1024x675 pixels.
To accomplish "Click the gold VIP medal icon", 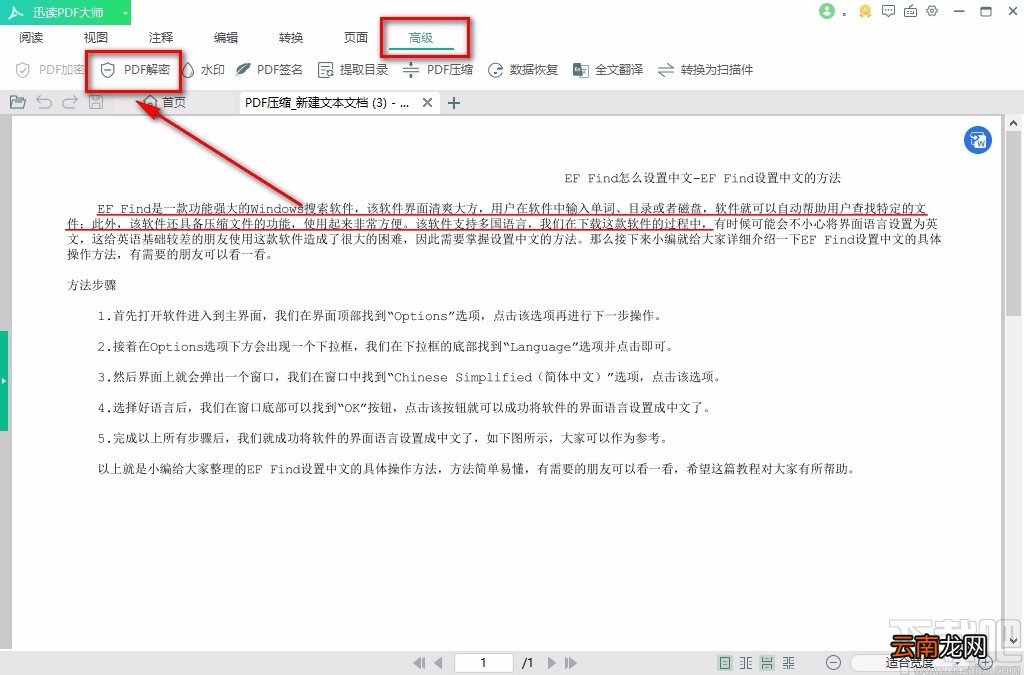I will pos(865,11).
